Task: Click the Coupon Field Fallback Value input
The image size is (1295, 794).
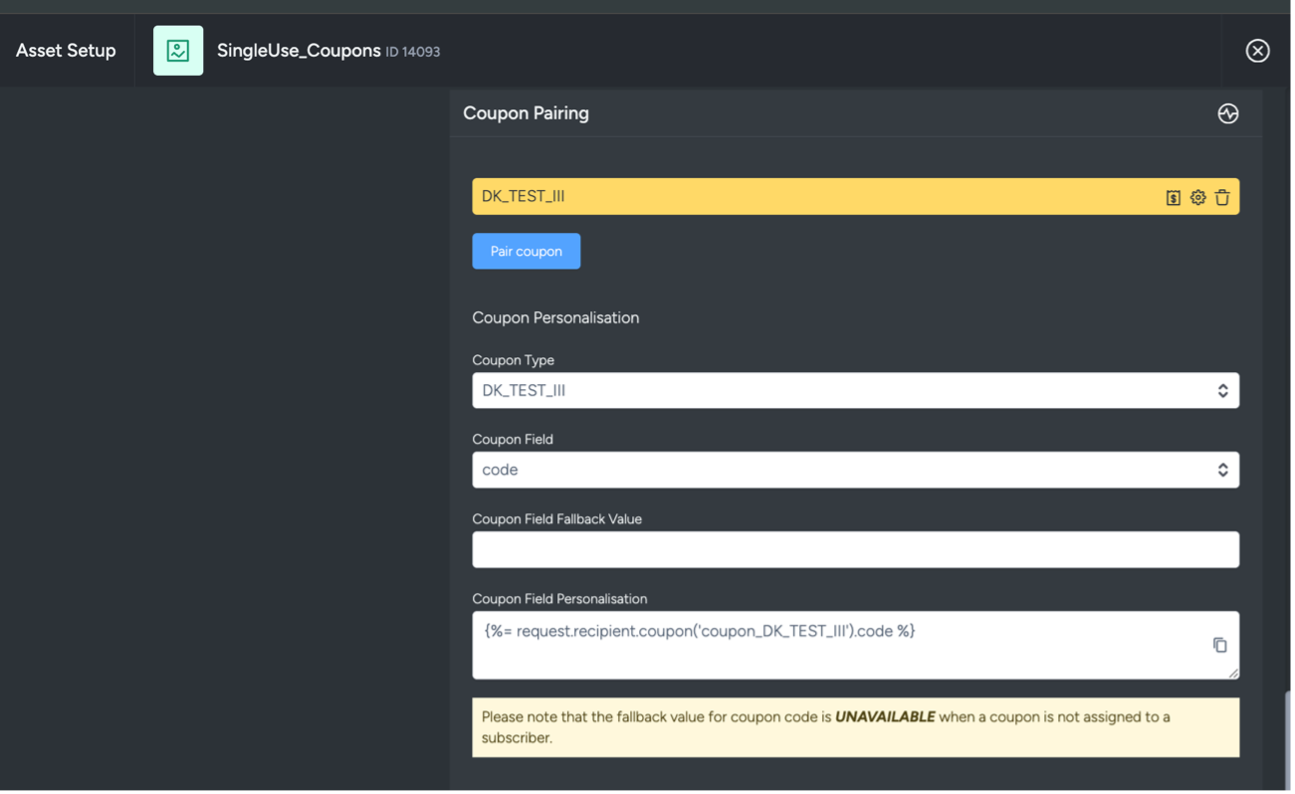Action: pos(855,549)
